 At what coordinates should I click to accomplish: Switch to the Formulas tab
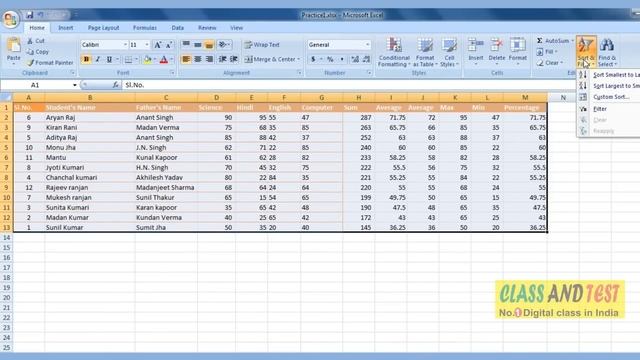click(144, 28)
